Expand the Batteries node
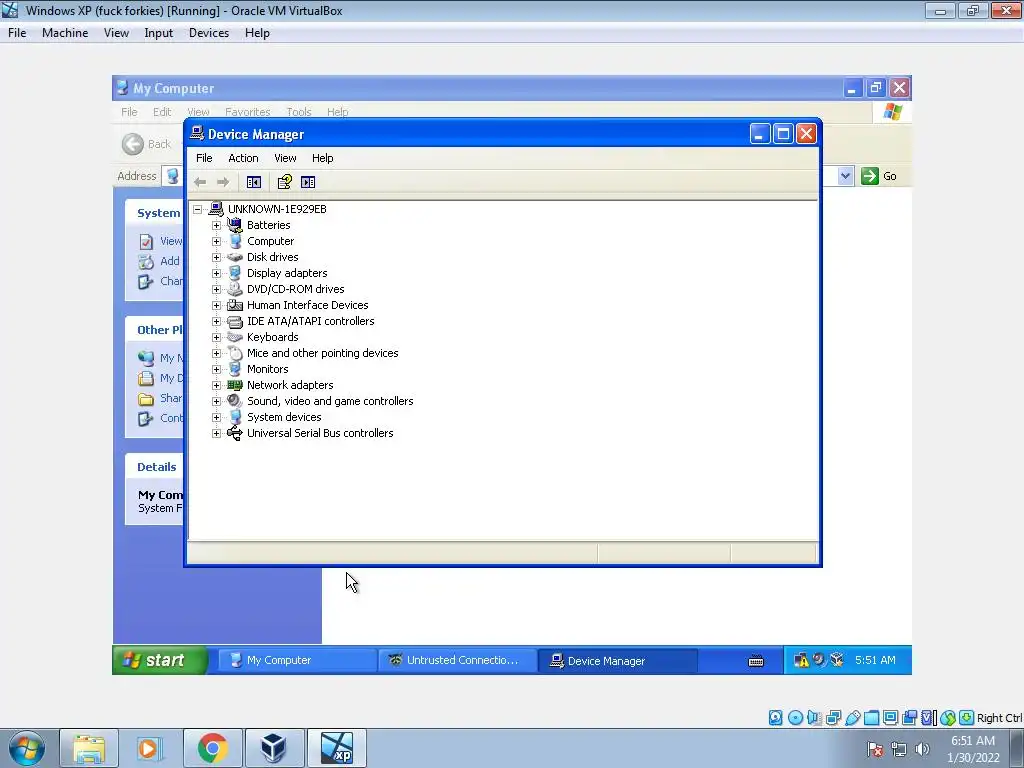1024x768 pixels. click(216, 225)
